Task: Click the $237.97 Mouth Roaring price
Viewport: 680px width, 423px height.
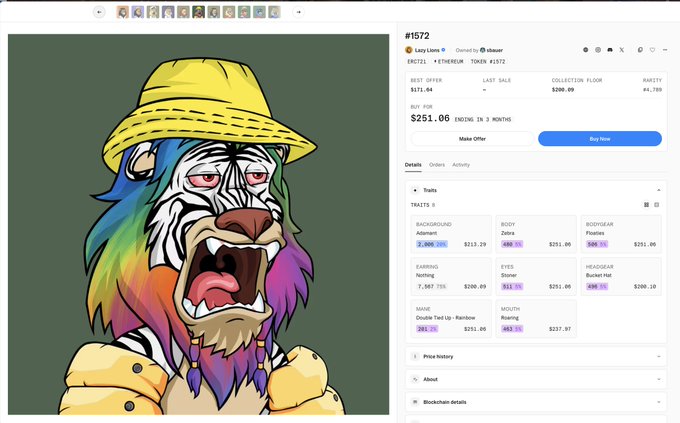Action: tap(560, 329)
